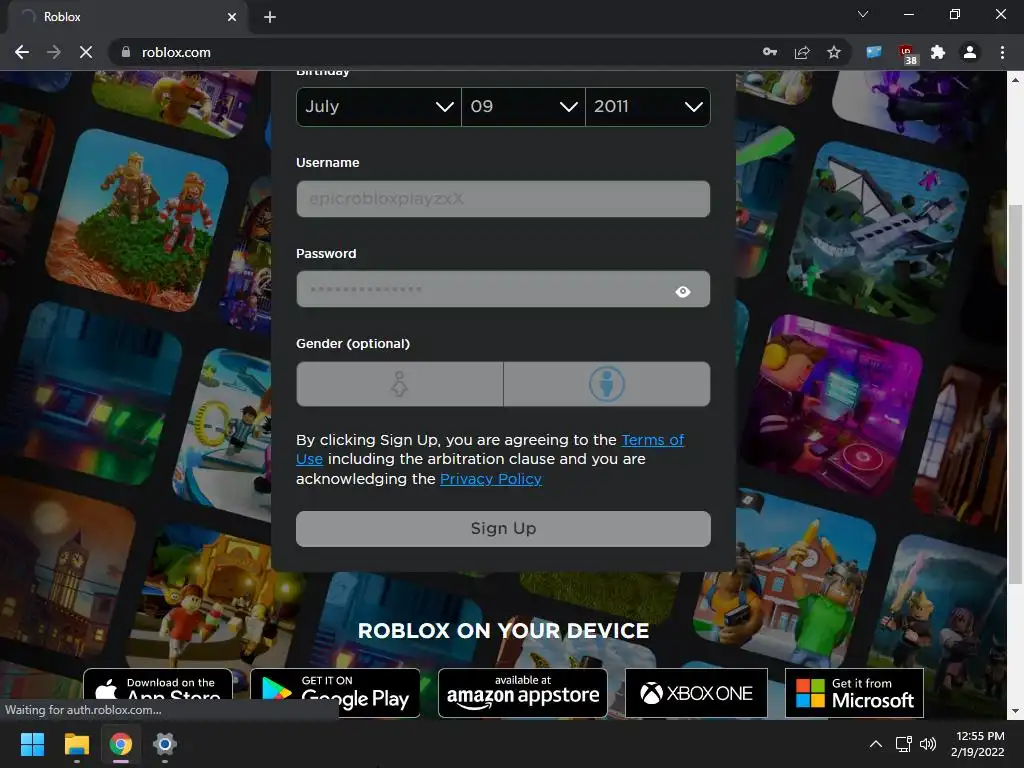Show hidden system tray icons

coord(876,744)
